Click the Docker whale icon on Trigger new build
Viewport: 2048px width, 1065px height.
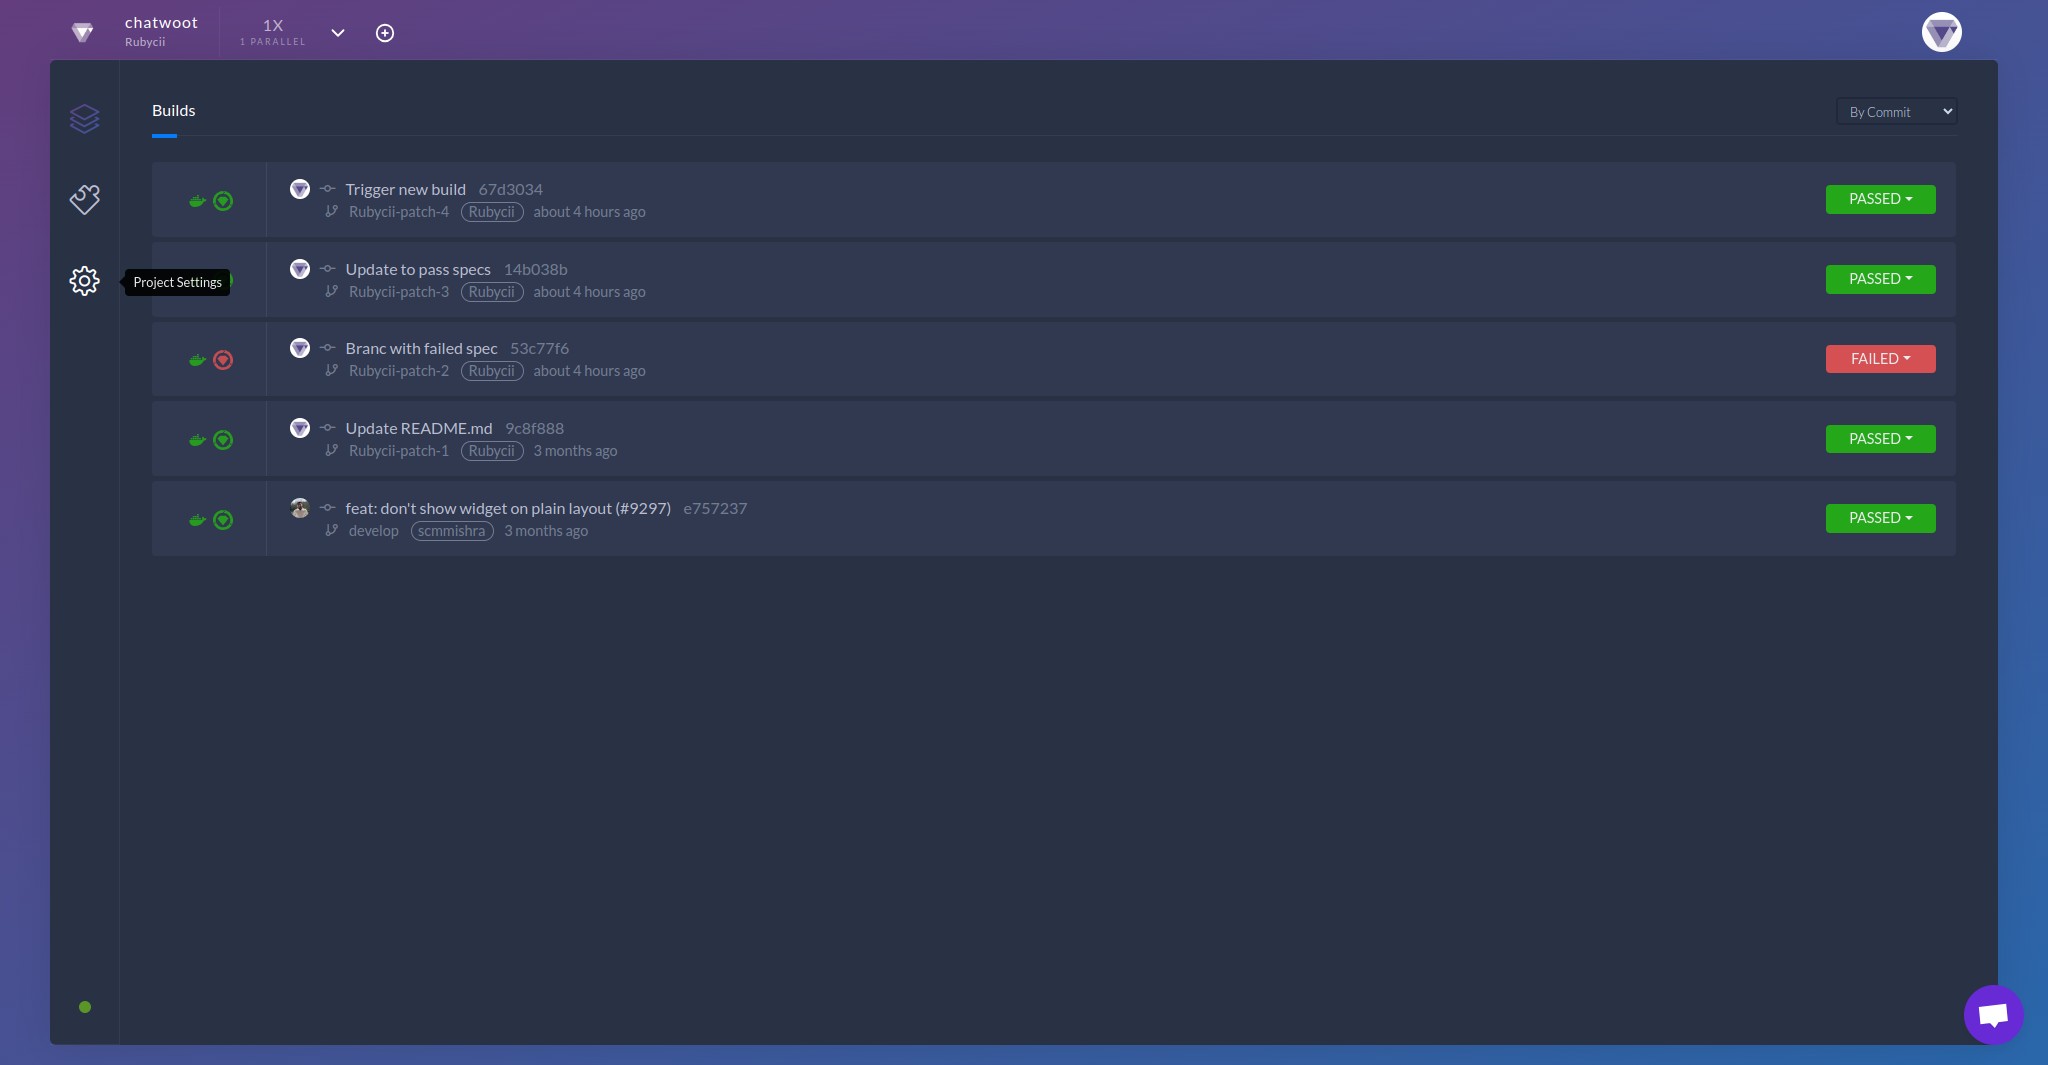(197, 201)
